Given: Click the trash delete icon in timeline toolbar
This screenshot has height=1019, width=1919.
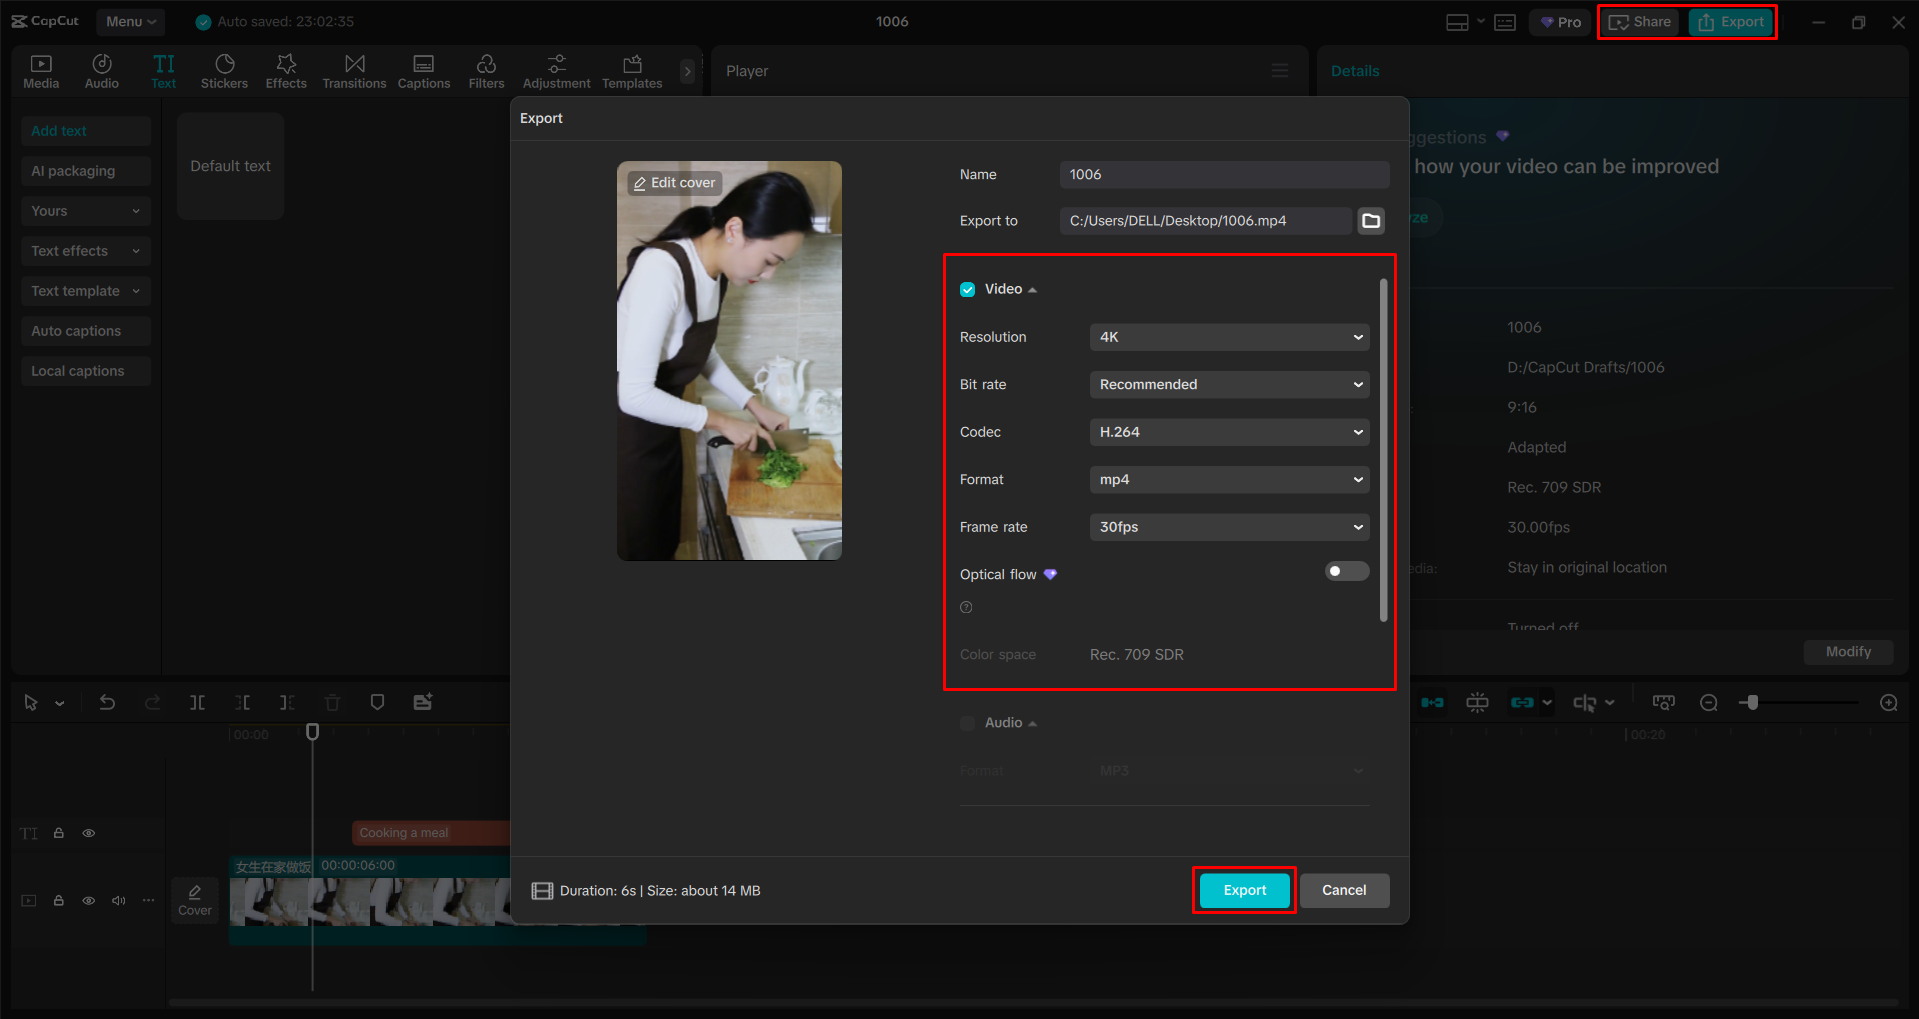Looking at the screenshot, I should 331,702.
